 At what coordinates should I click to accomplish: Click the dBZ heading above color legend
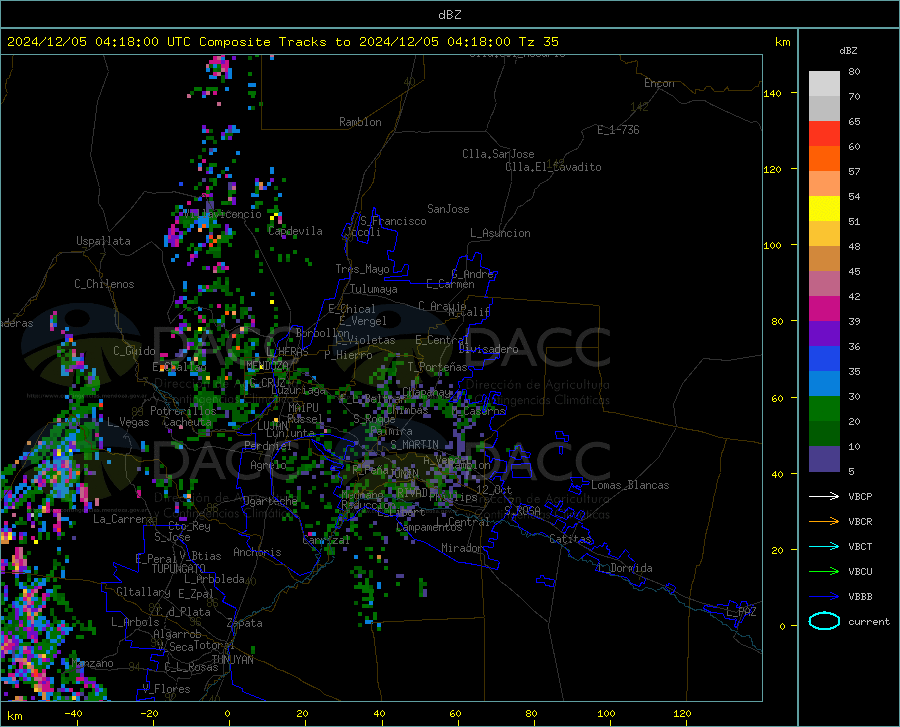click(848, 50)
